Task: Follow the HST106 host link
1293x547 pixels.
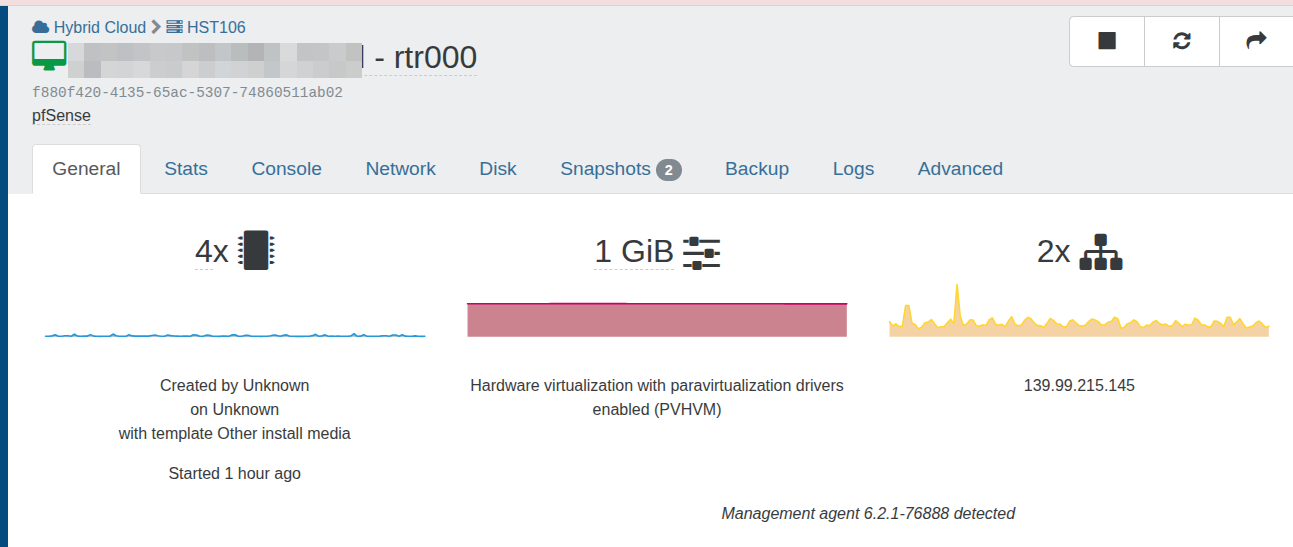Action: 216,27
